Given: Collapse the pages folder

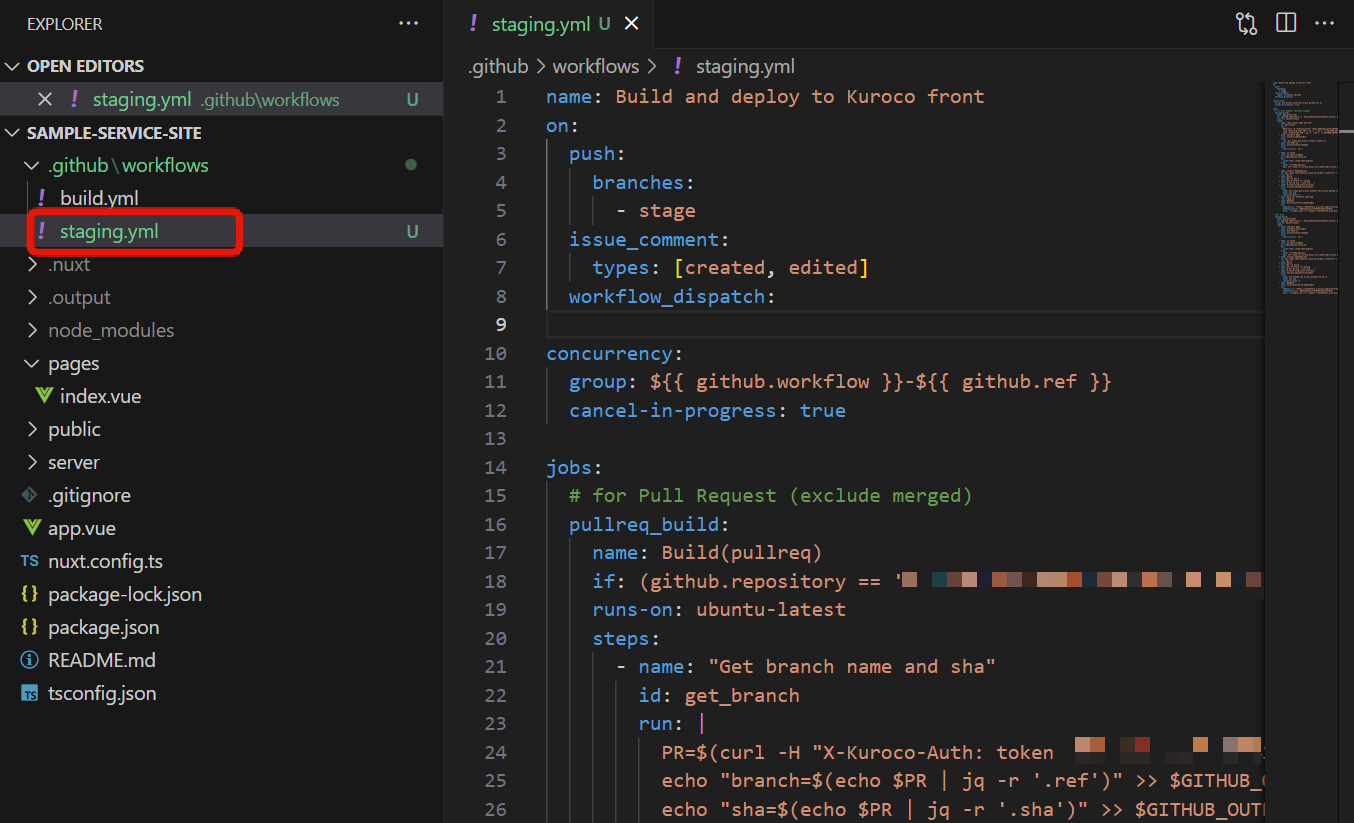Looking at the screenshot, I should [34, 363].
